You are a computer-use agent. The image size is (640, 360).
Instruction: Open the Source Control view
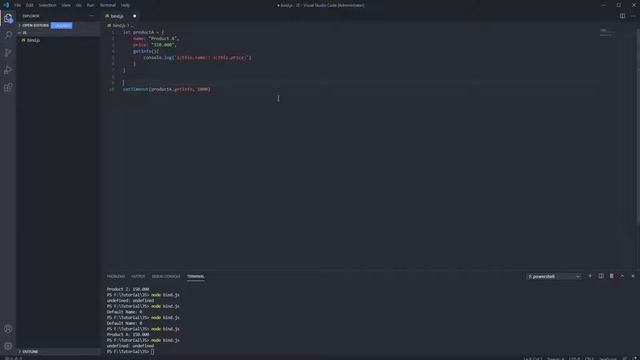(x=8, y=53)
